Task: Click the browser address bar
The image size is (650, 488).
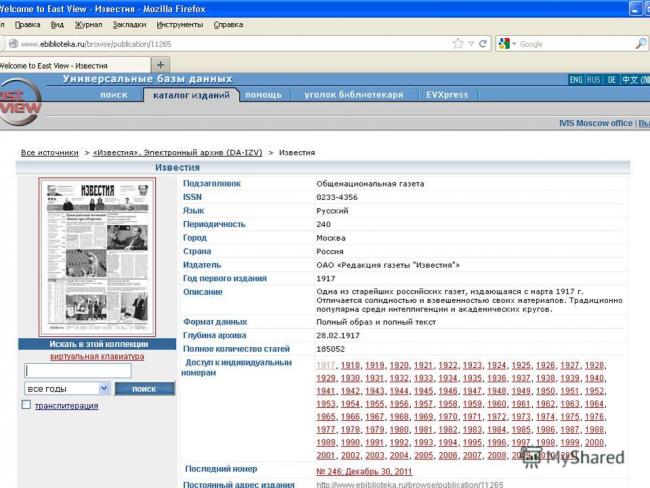Action: pos(234,44)
